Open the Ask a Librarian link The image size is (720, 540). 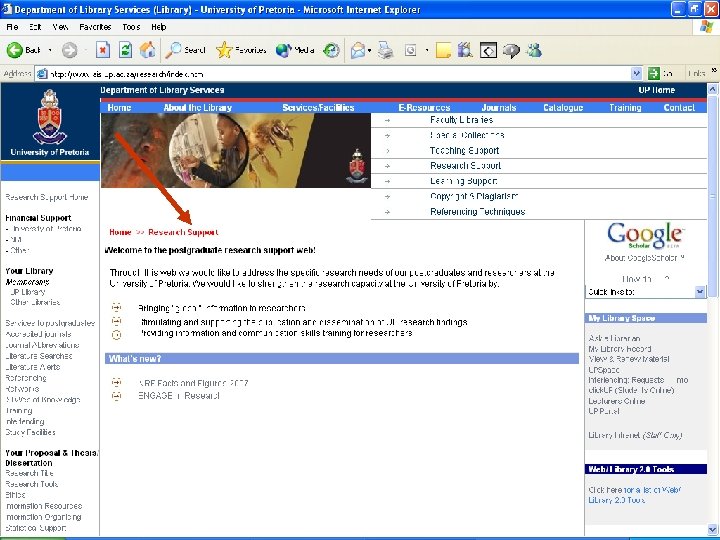614,338
